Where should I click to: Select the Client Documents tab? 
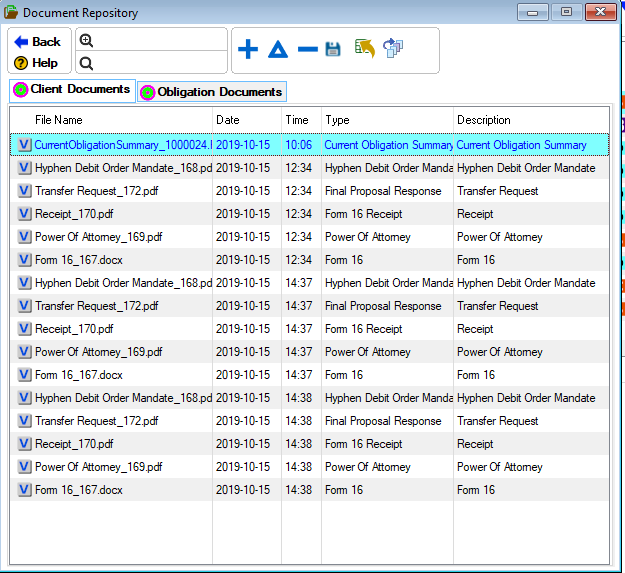[x=72, y=90]
